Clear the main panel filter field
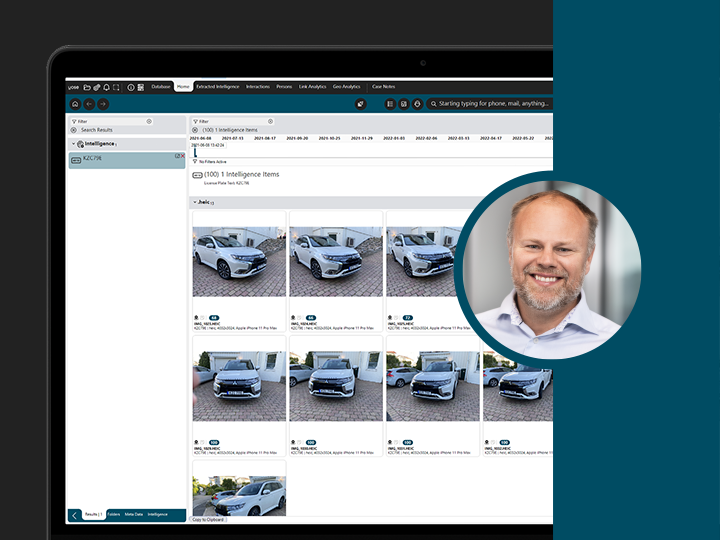Screen dimensions: 720x540 pos(270,121)
